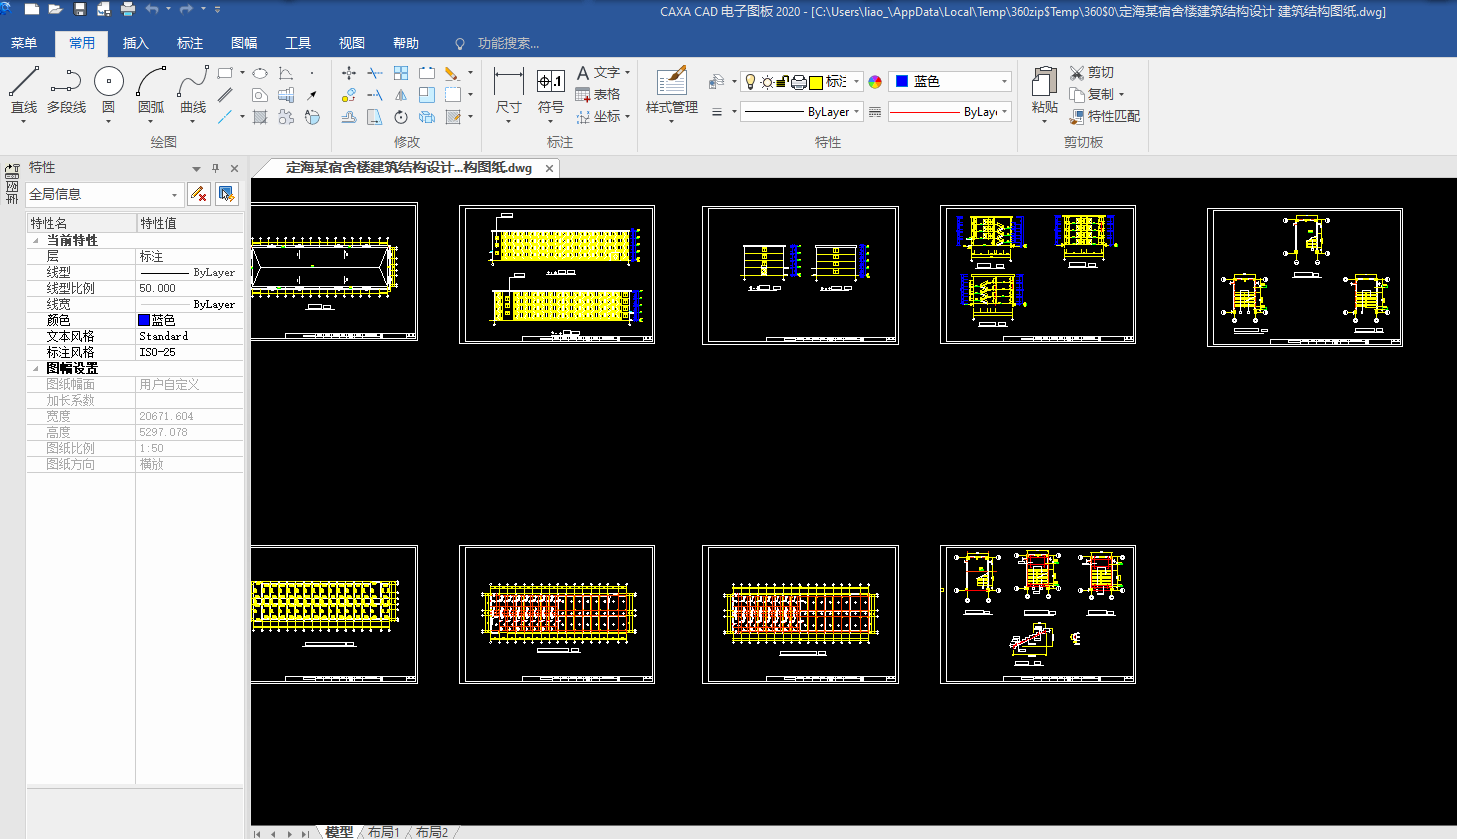Click the rotate tool in 修改 group
This screenshot has height=839, width=1457.
[x=401, y=117]
